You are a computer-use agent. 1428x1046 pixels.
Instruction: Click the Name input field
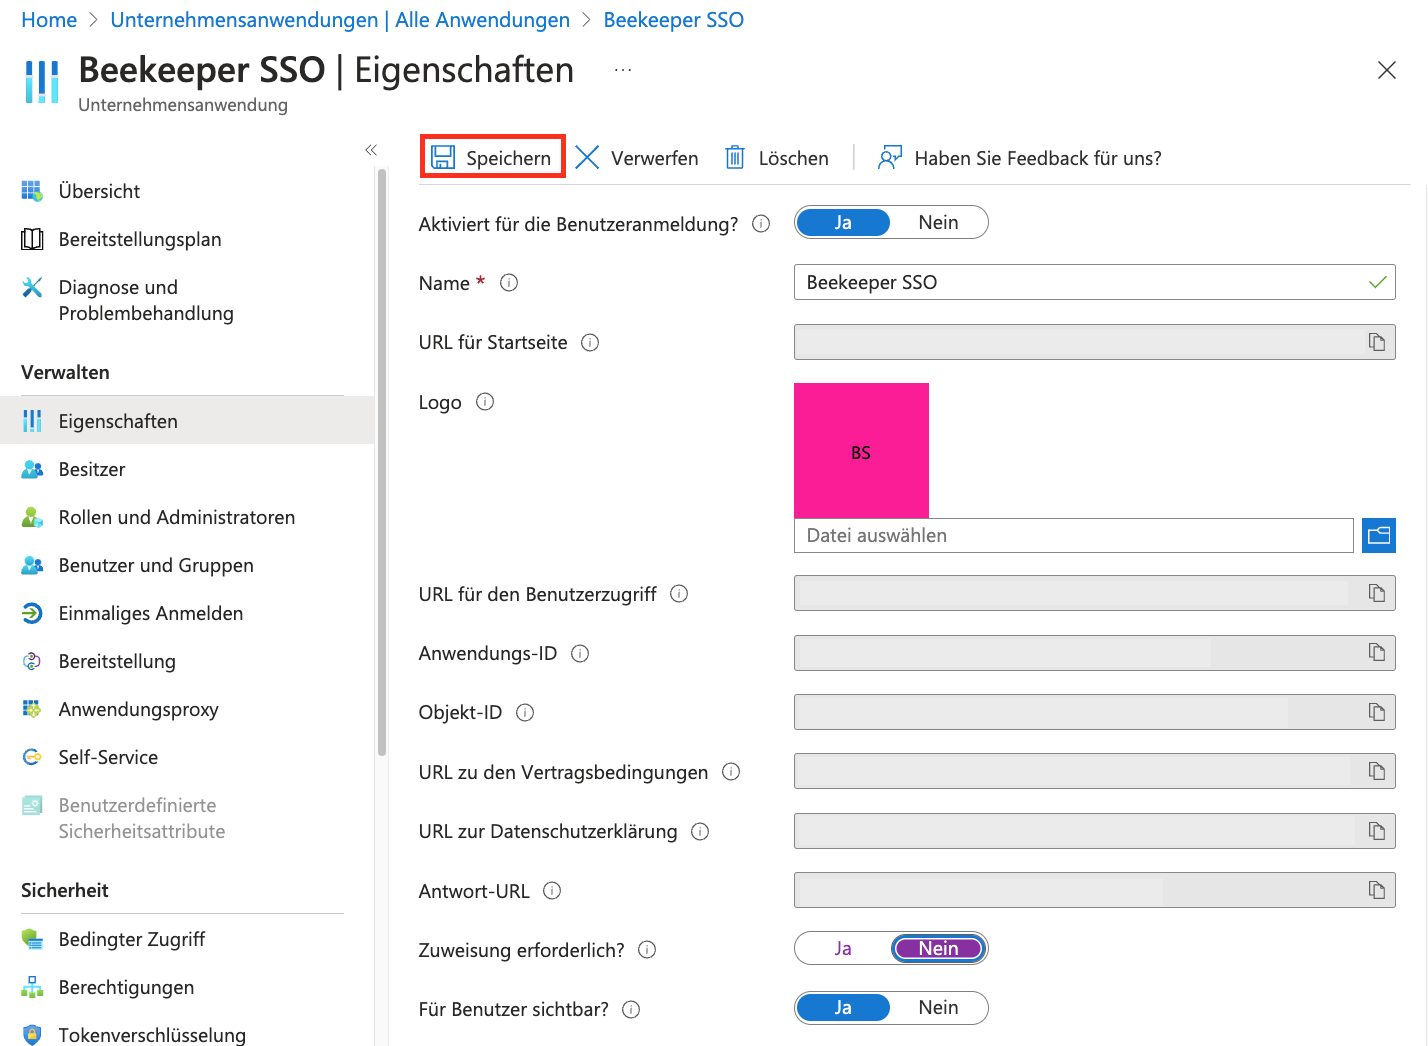click(x=1094, y=282)
